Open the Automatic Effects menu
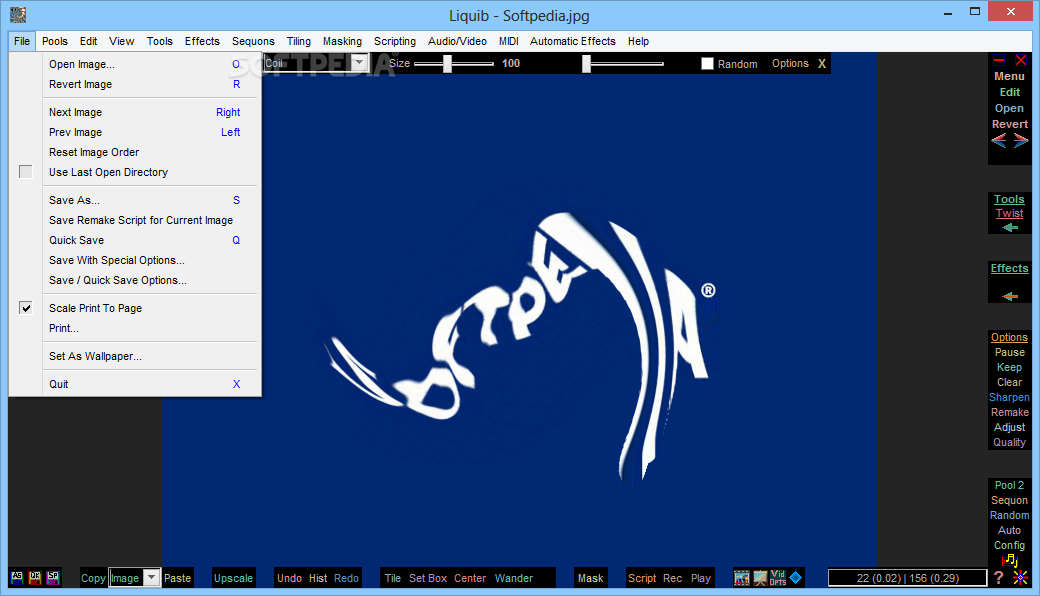Screen dimensions: 1040x596 (x=572, y=41)
